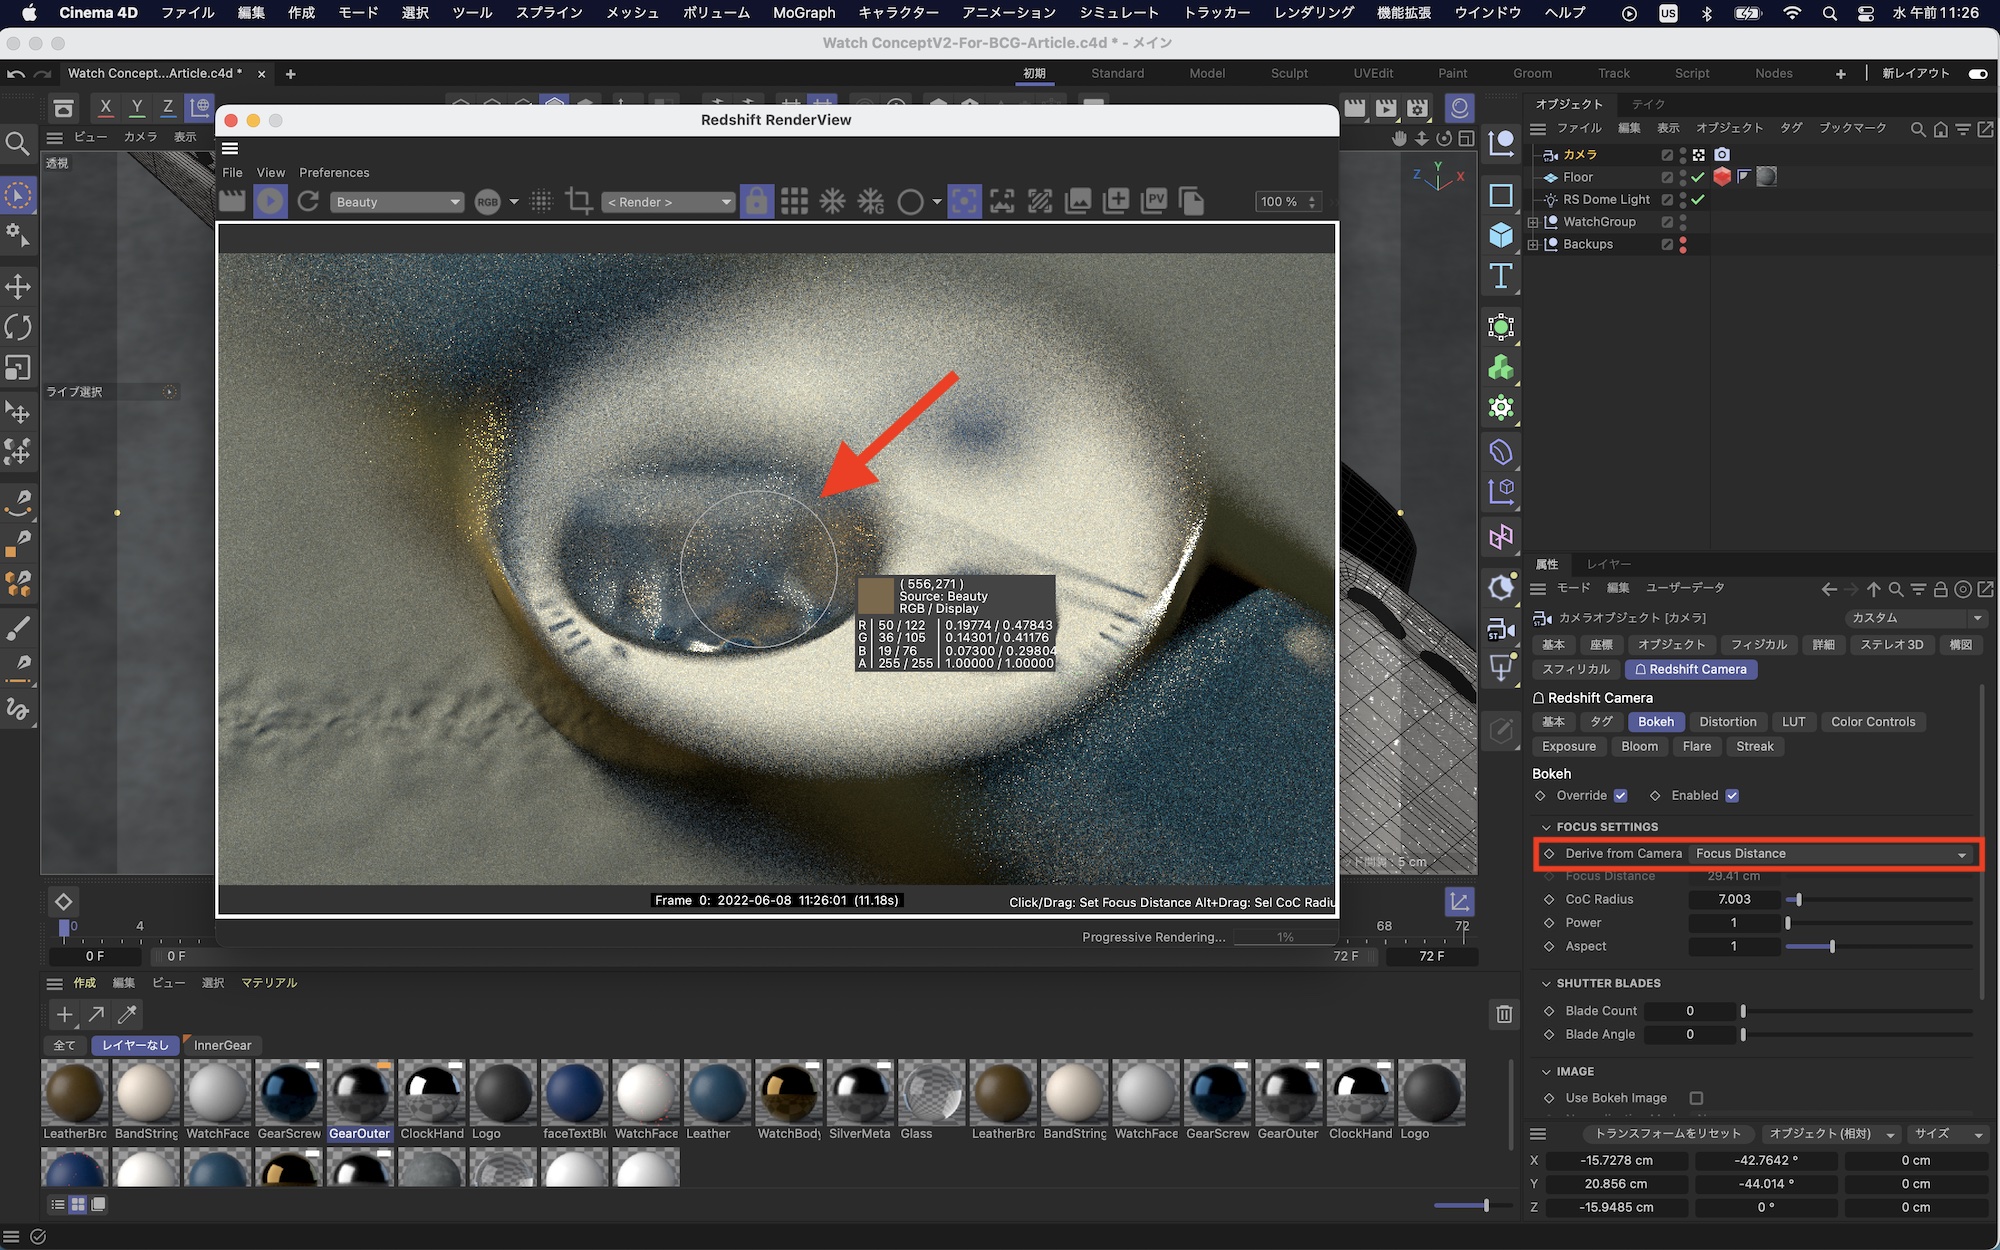The image size is (2000, 1250).
Task: Expand the WatchGroup object in tree
Action: (x=1533, y=222)
